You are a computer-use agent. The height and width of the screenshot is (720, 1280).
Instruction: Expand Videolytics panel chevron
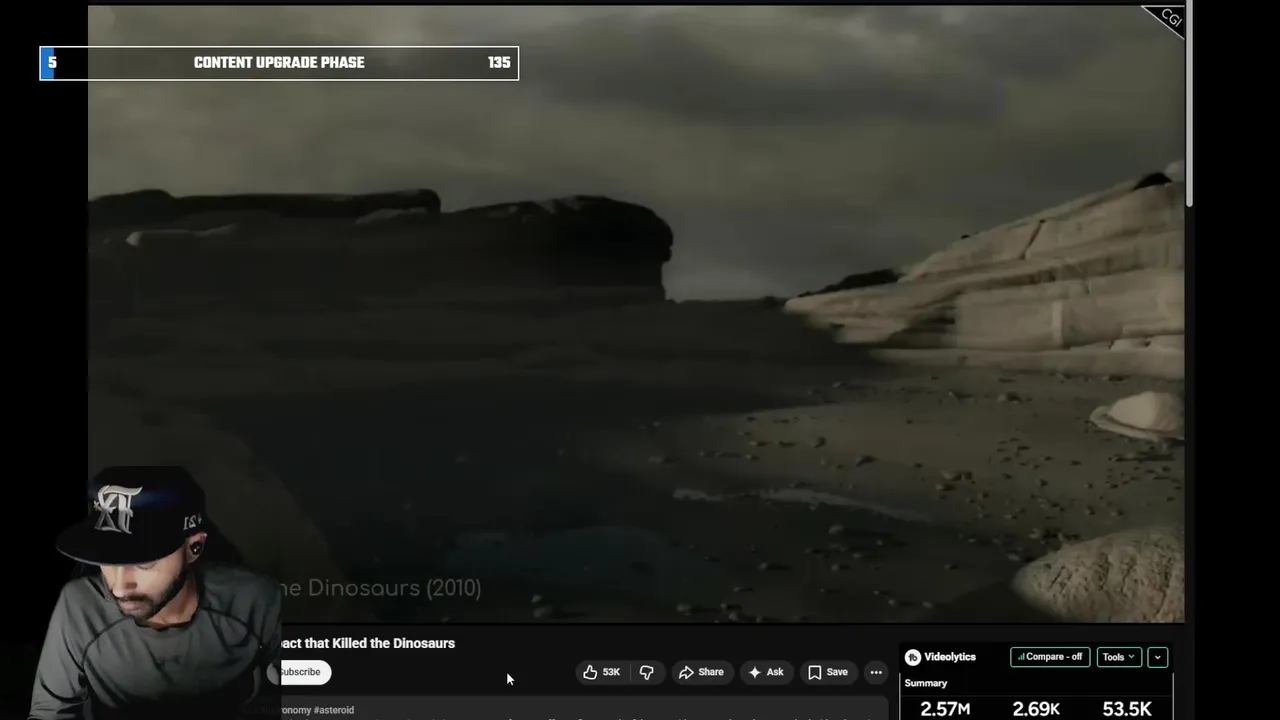(x=1157, y=657)
